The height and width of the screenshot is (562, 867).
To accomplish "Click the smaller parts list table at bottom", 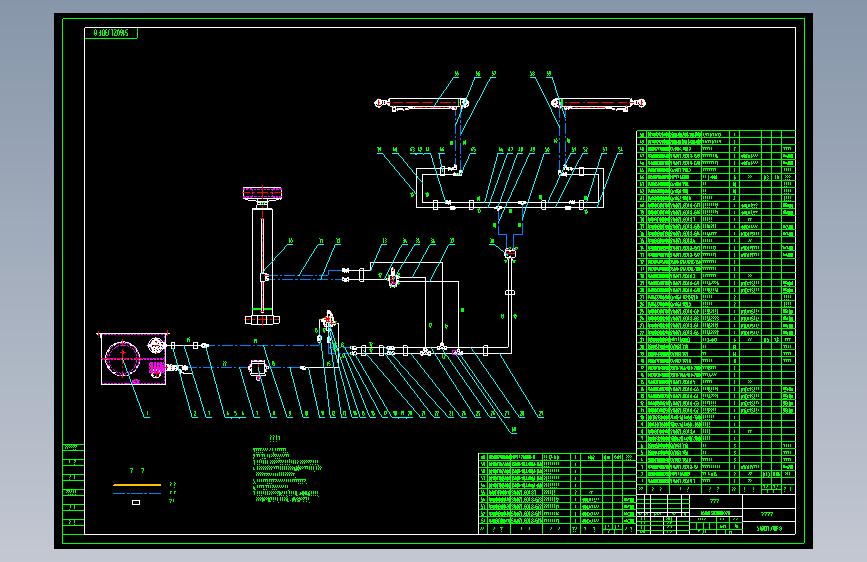I will point(557,493).
